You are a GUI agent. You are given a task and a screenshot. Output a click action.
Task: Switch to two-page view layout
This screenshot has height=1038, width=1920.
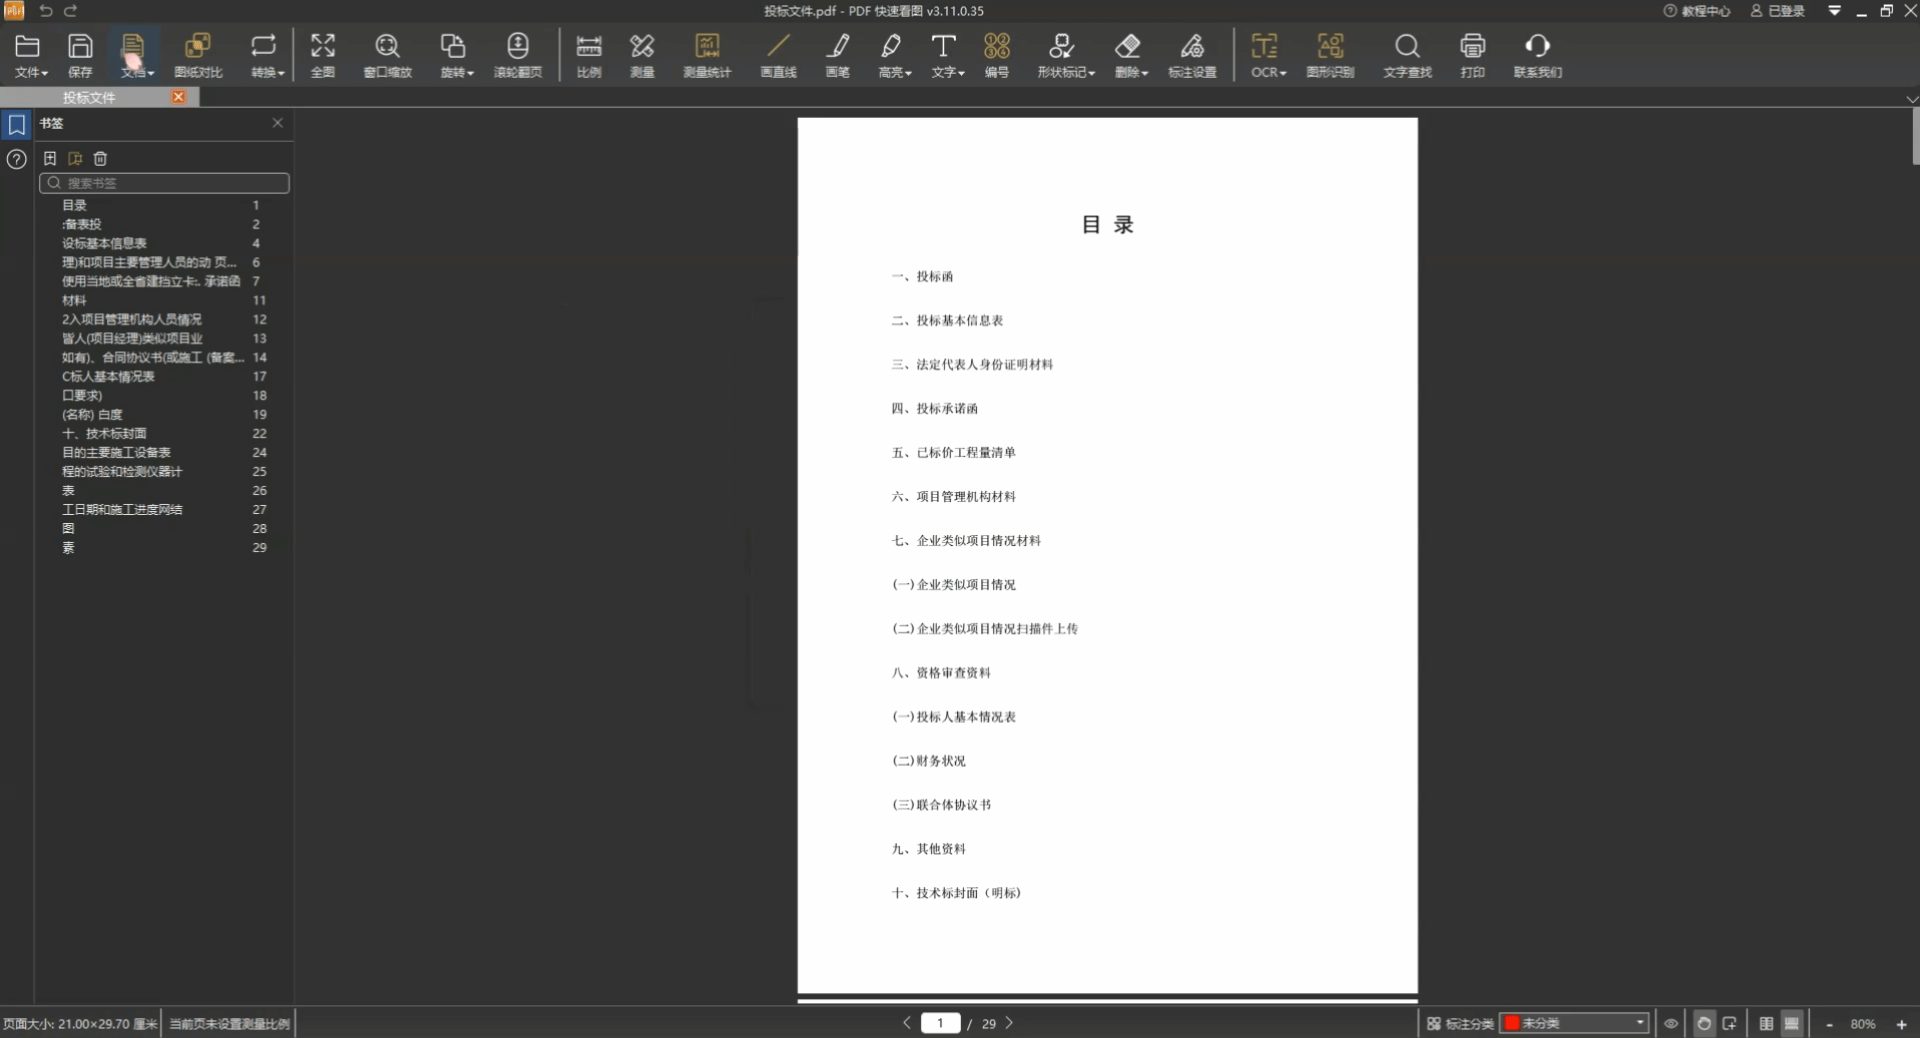click(1766, 1023)
